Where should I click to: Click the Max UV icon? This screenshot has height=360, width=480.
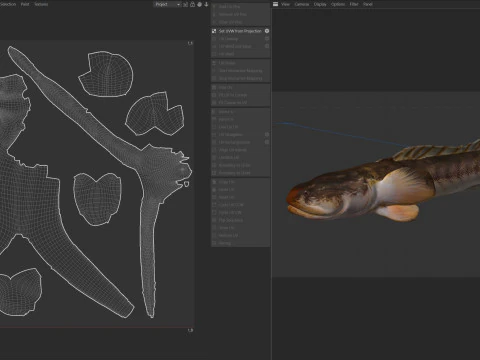[214, 87]
